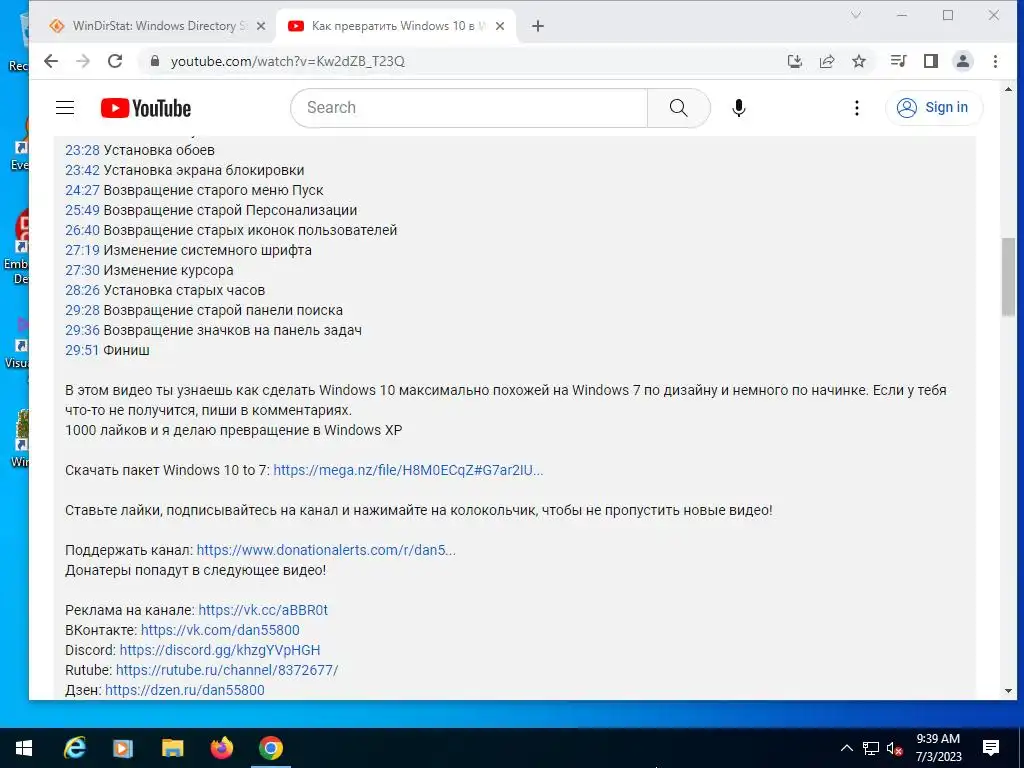Jump to timestamp 28:26
1024x768 pixels.
[82, 290]
